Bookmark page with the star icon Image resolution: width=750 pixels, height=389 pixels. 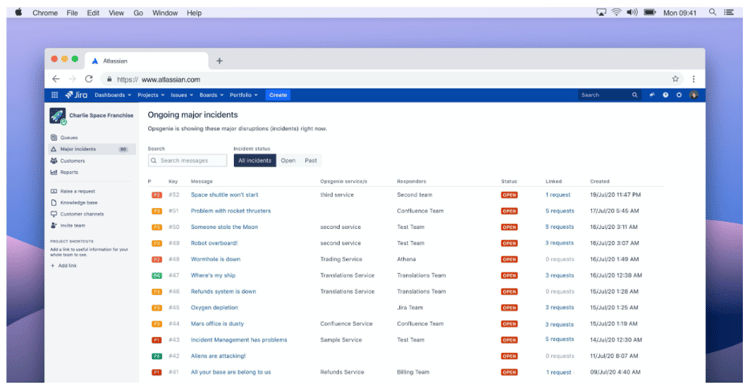point(675,79)
